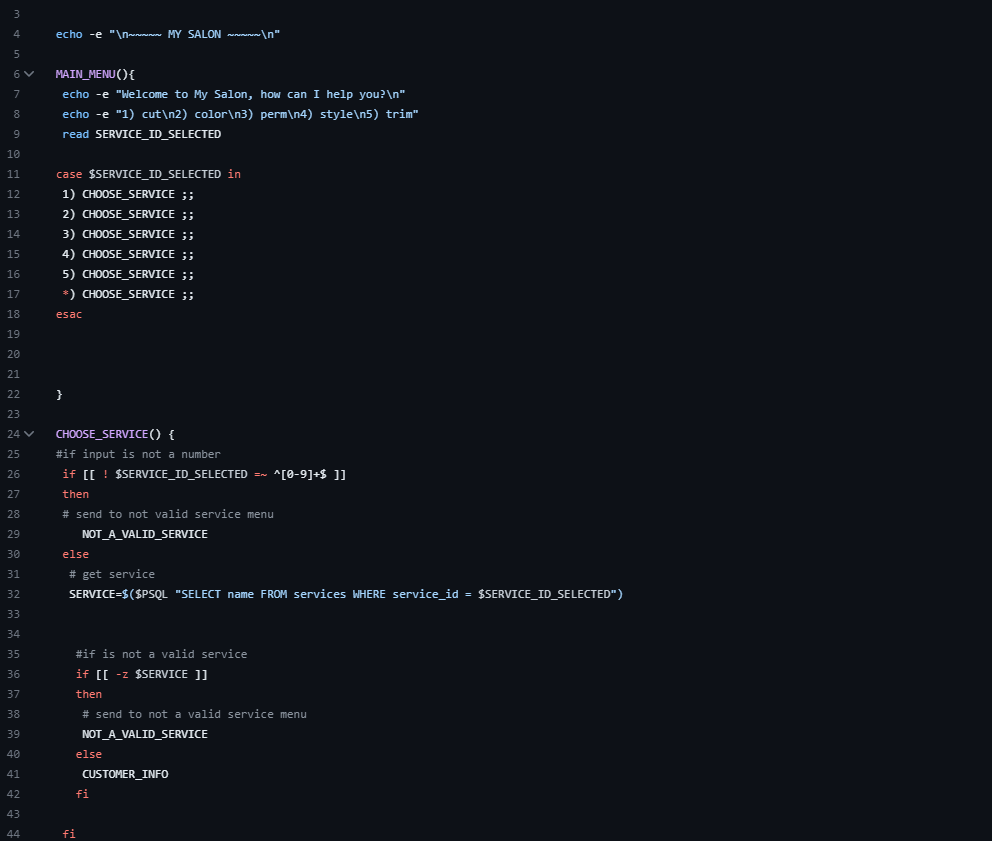992x841 pixels.
Task: Click the '#if input is not a number' comment
Action: pos(138,454)
